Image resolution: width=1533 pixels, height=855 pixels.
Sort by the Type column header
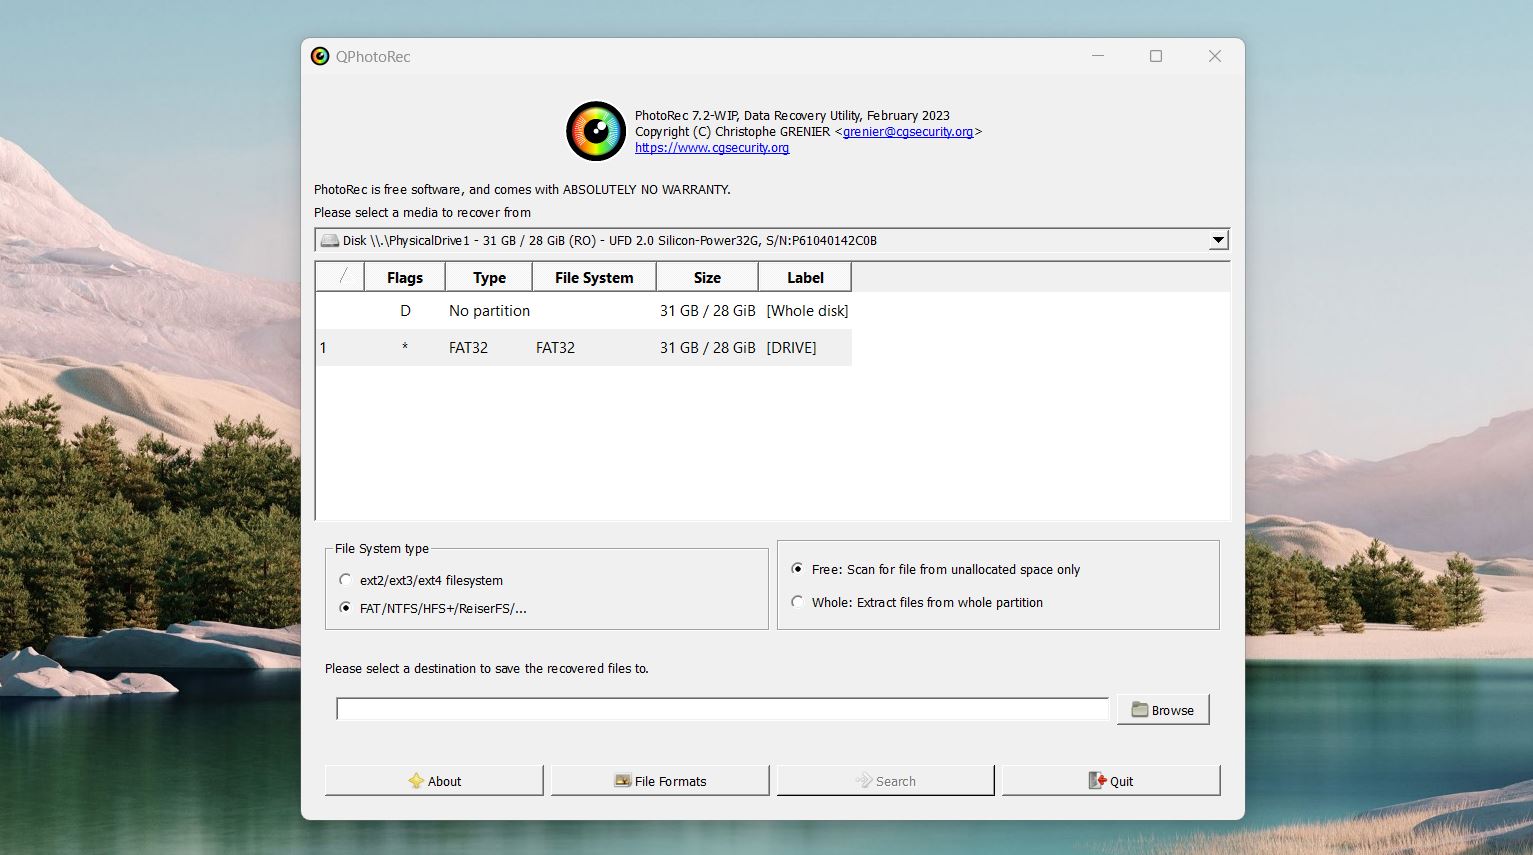tap(489, 277)
